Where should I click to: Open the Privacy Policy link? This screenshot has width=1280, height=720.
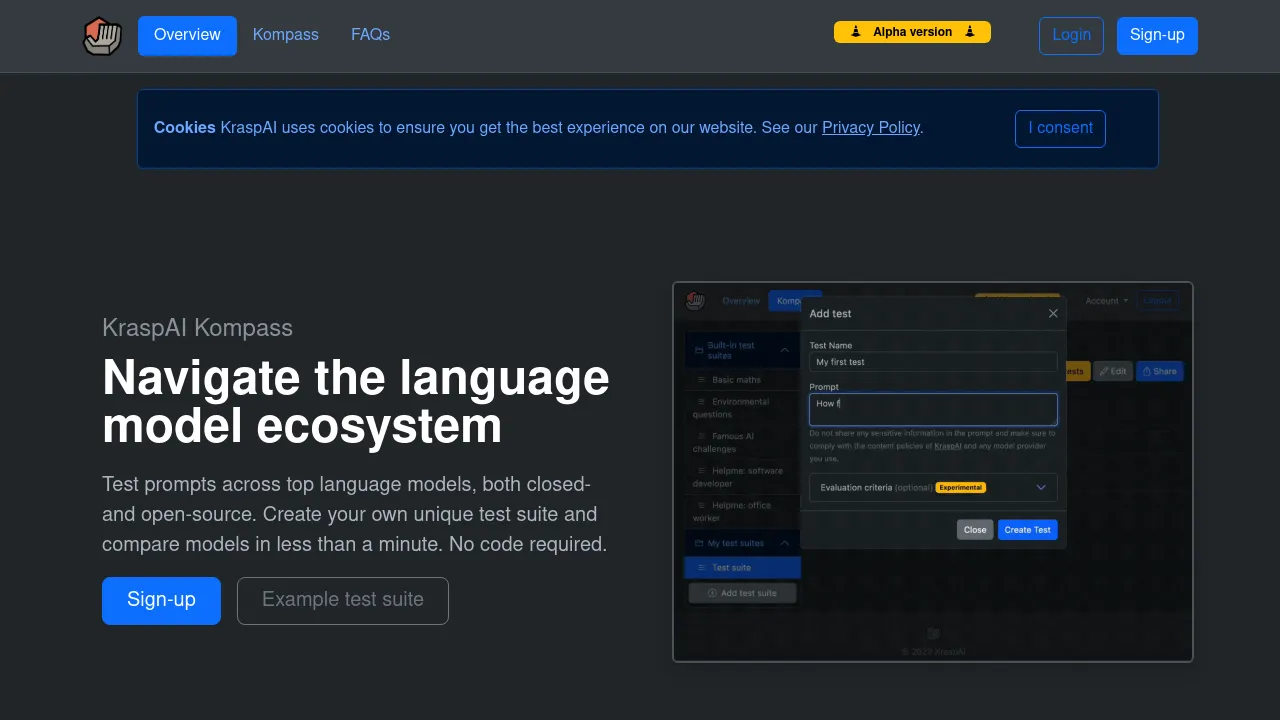[x=871, y=128]
